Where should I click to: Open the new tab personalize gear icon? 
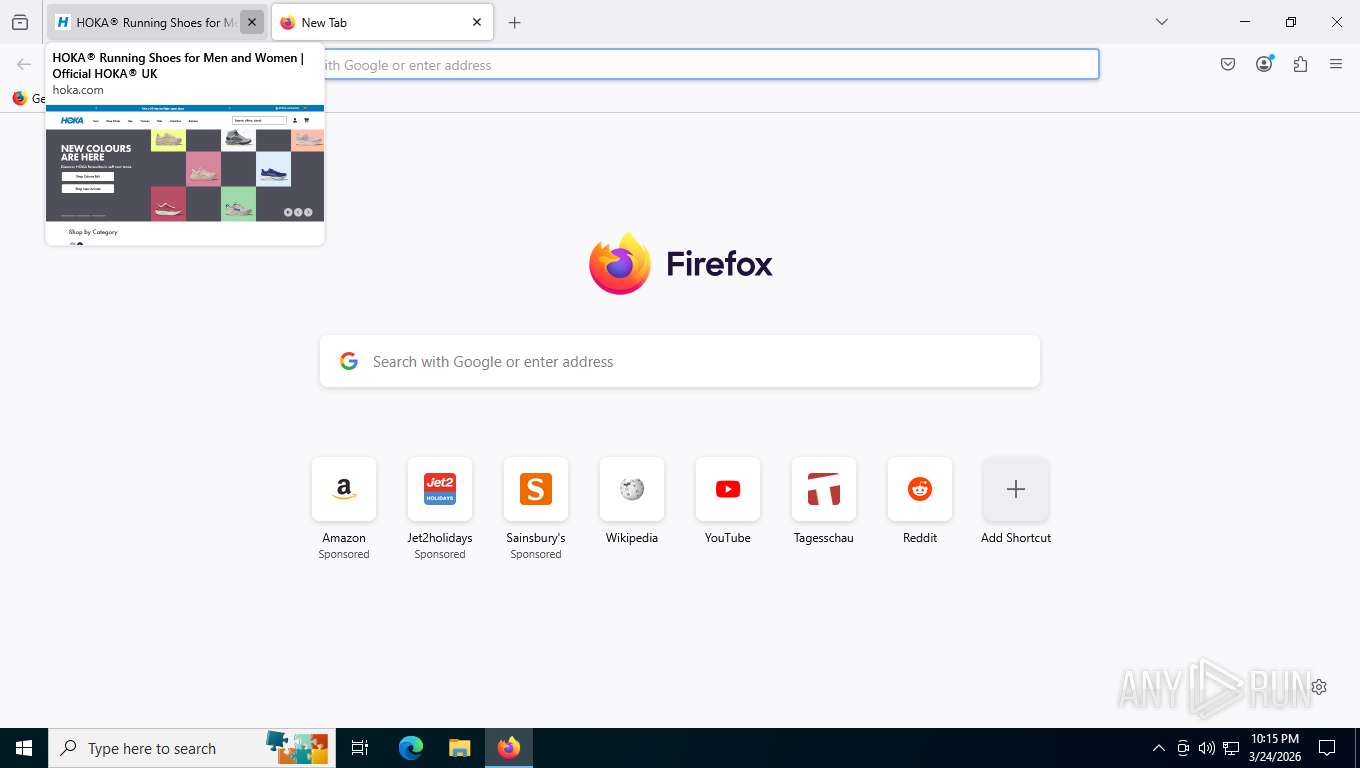[x=1319, y=687]
